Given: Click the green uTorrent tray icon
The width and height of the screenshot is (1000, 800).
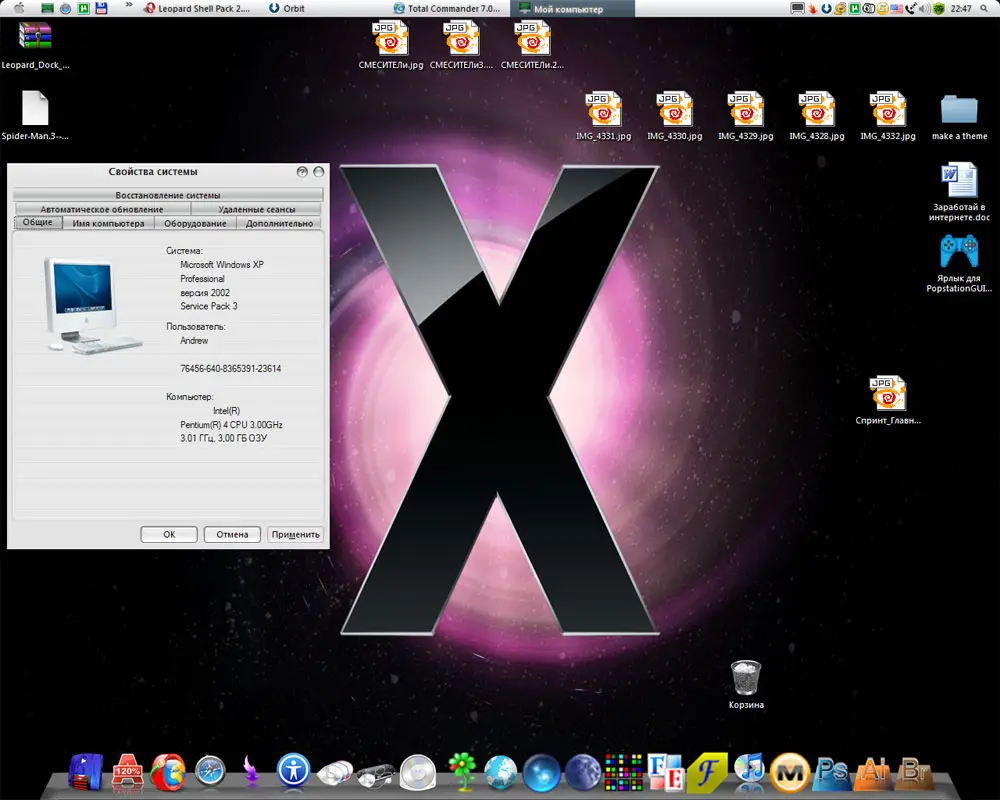Looking at the screenshot, I should click(855, 8).
